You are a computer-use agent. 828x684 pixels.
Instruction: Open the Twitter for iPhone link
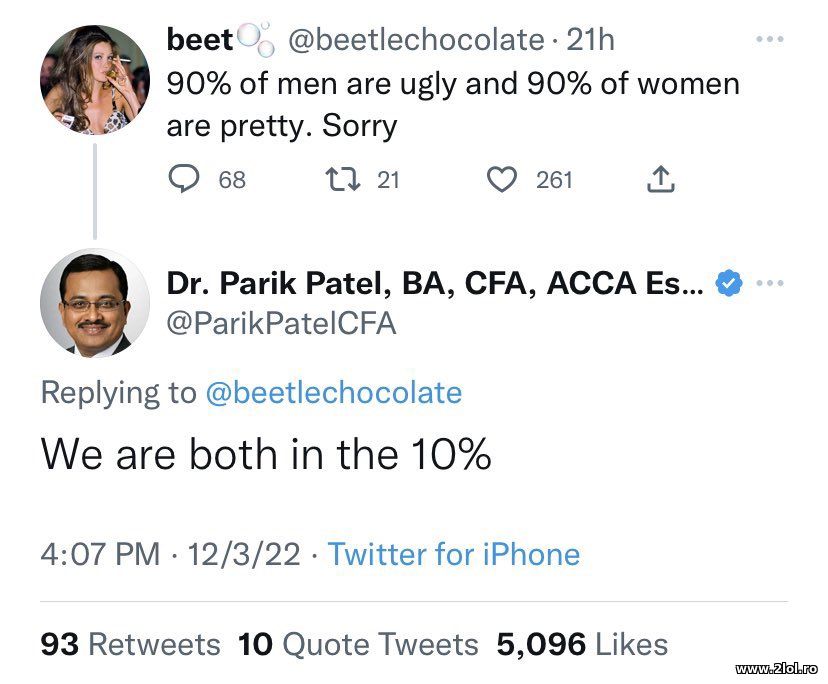tap(456, 554)
